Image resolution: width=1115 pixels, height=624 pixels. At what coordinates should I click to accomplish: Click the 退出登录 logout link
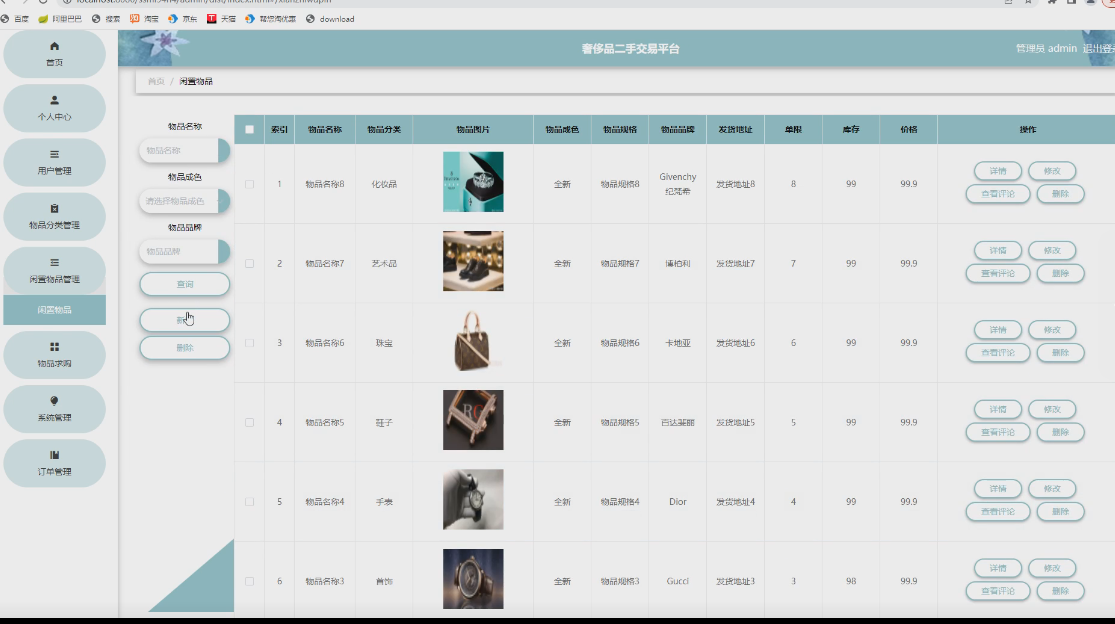tap(1099, 48)
